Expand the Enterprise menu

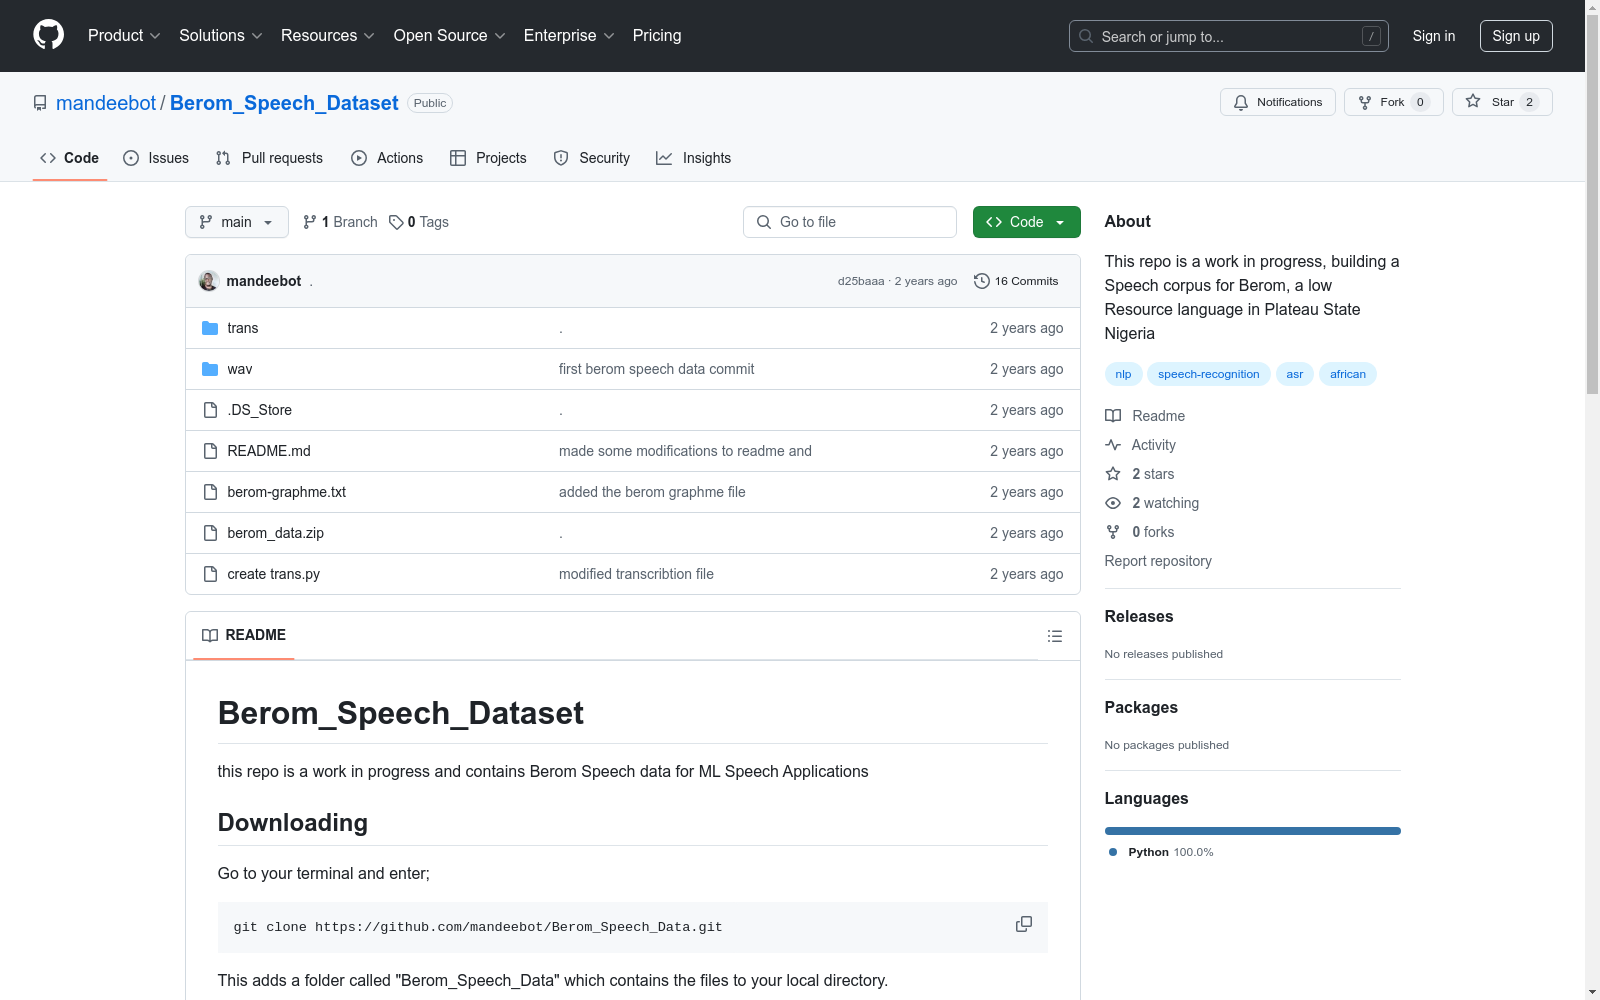coord(569,36)
